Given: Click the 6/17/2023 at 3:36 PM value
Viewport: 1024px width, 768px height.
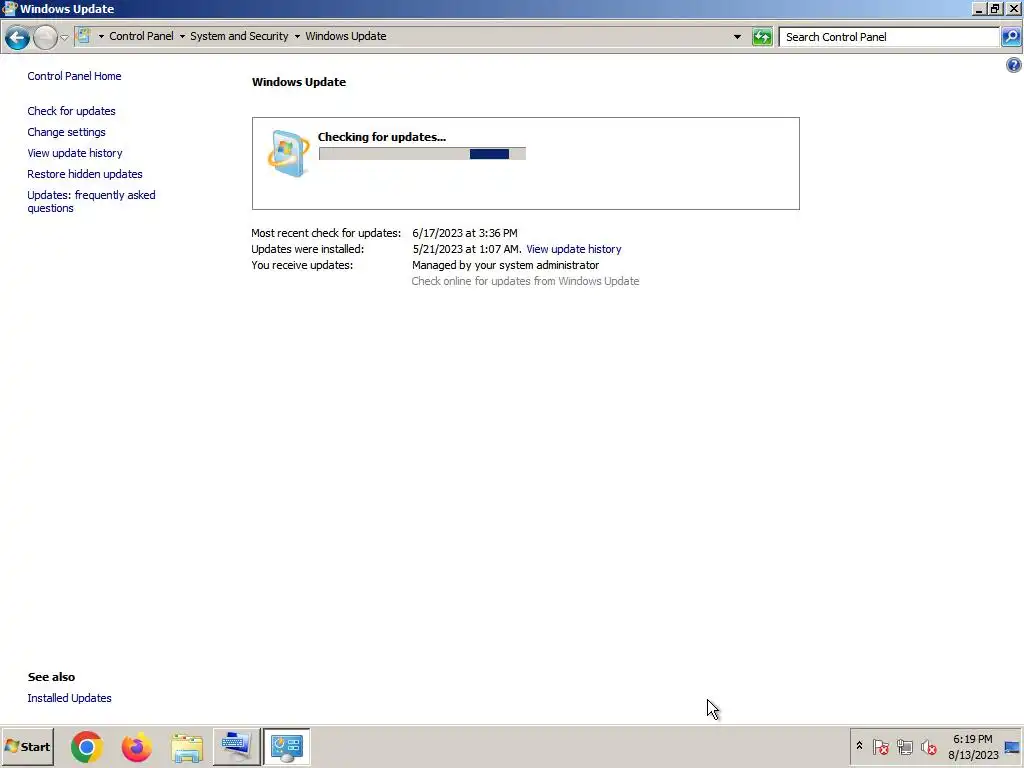Looking at the screenshot, I should tap(464, 233).
